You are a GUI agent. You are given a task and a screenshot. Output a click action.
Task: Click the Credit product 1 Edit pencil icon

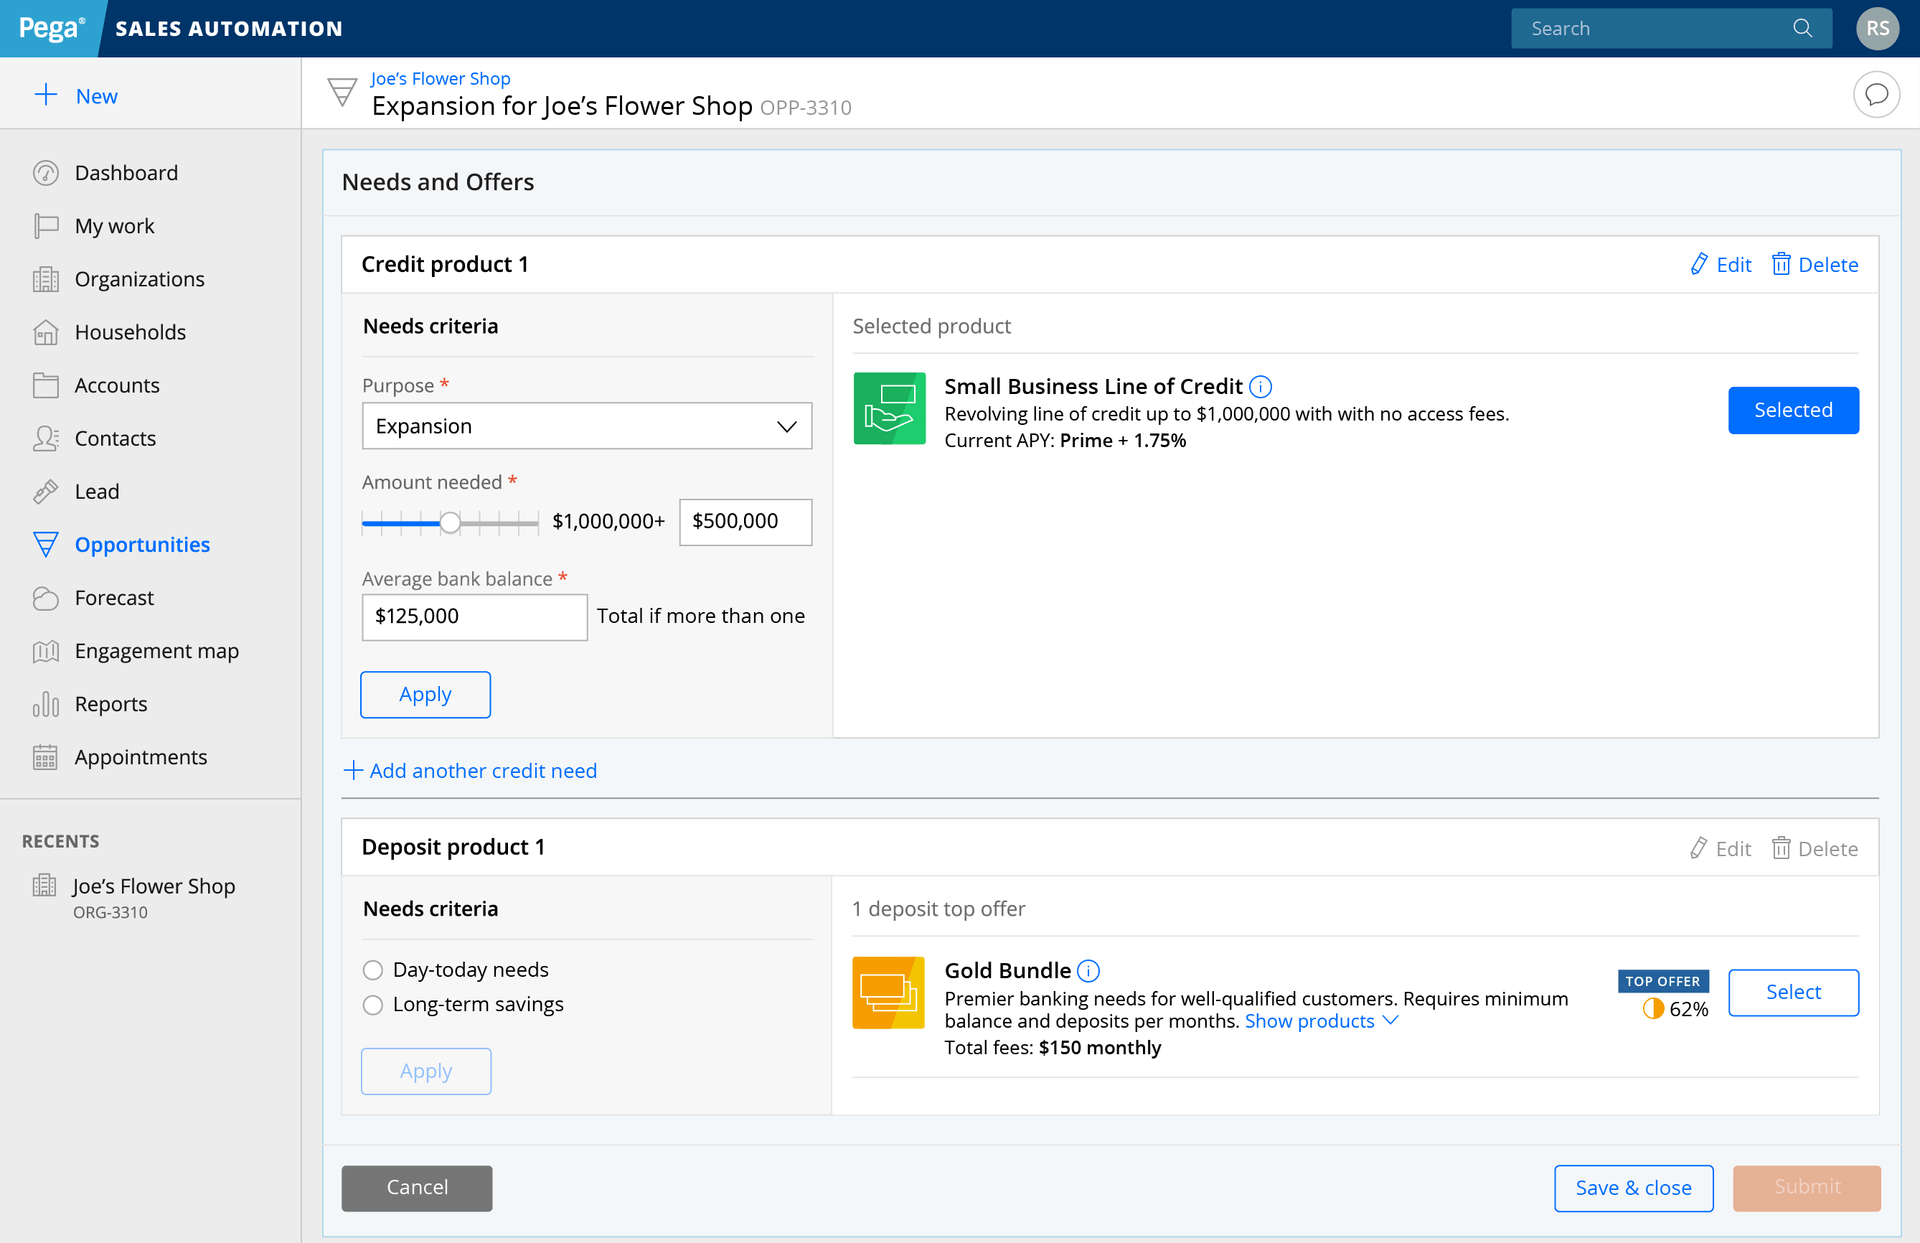[1699, 264]
